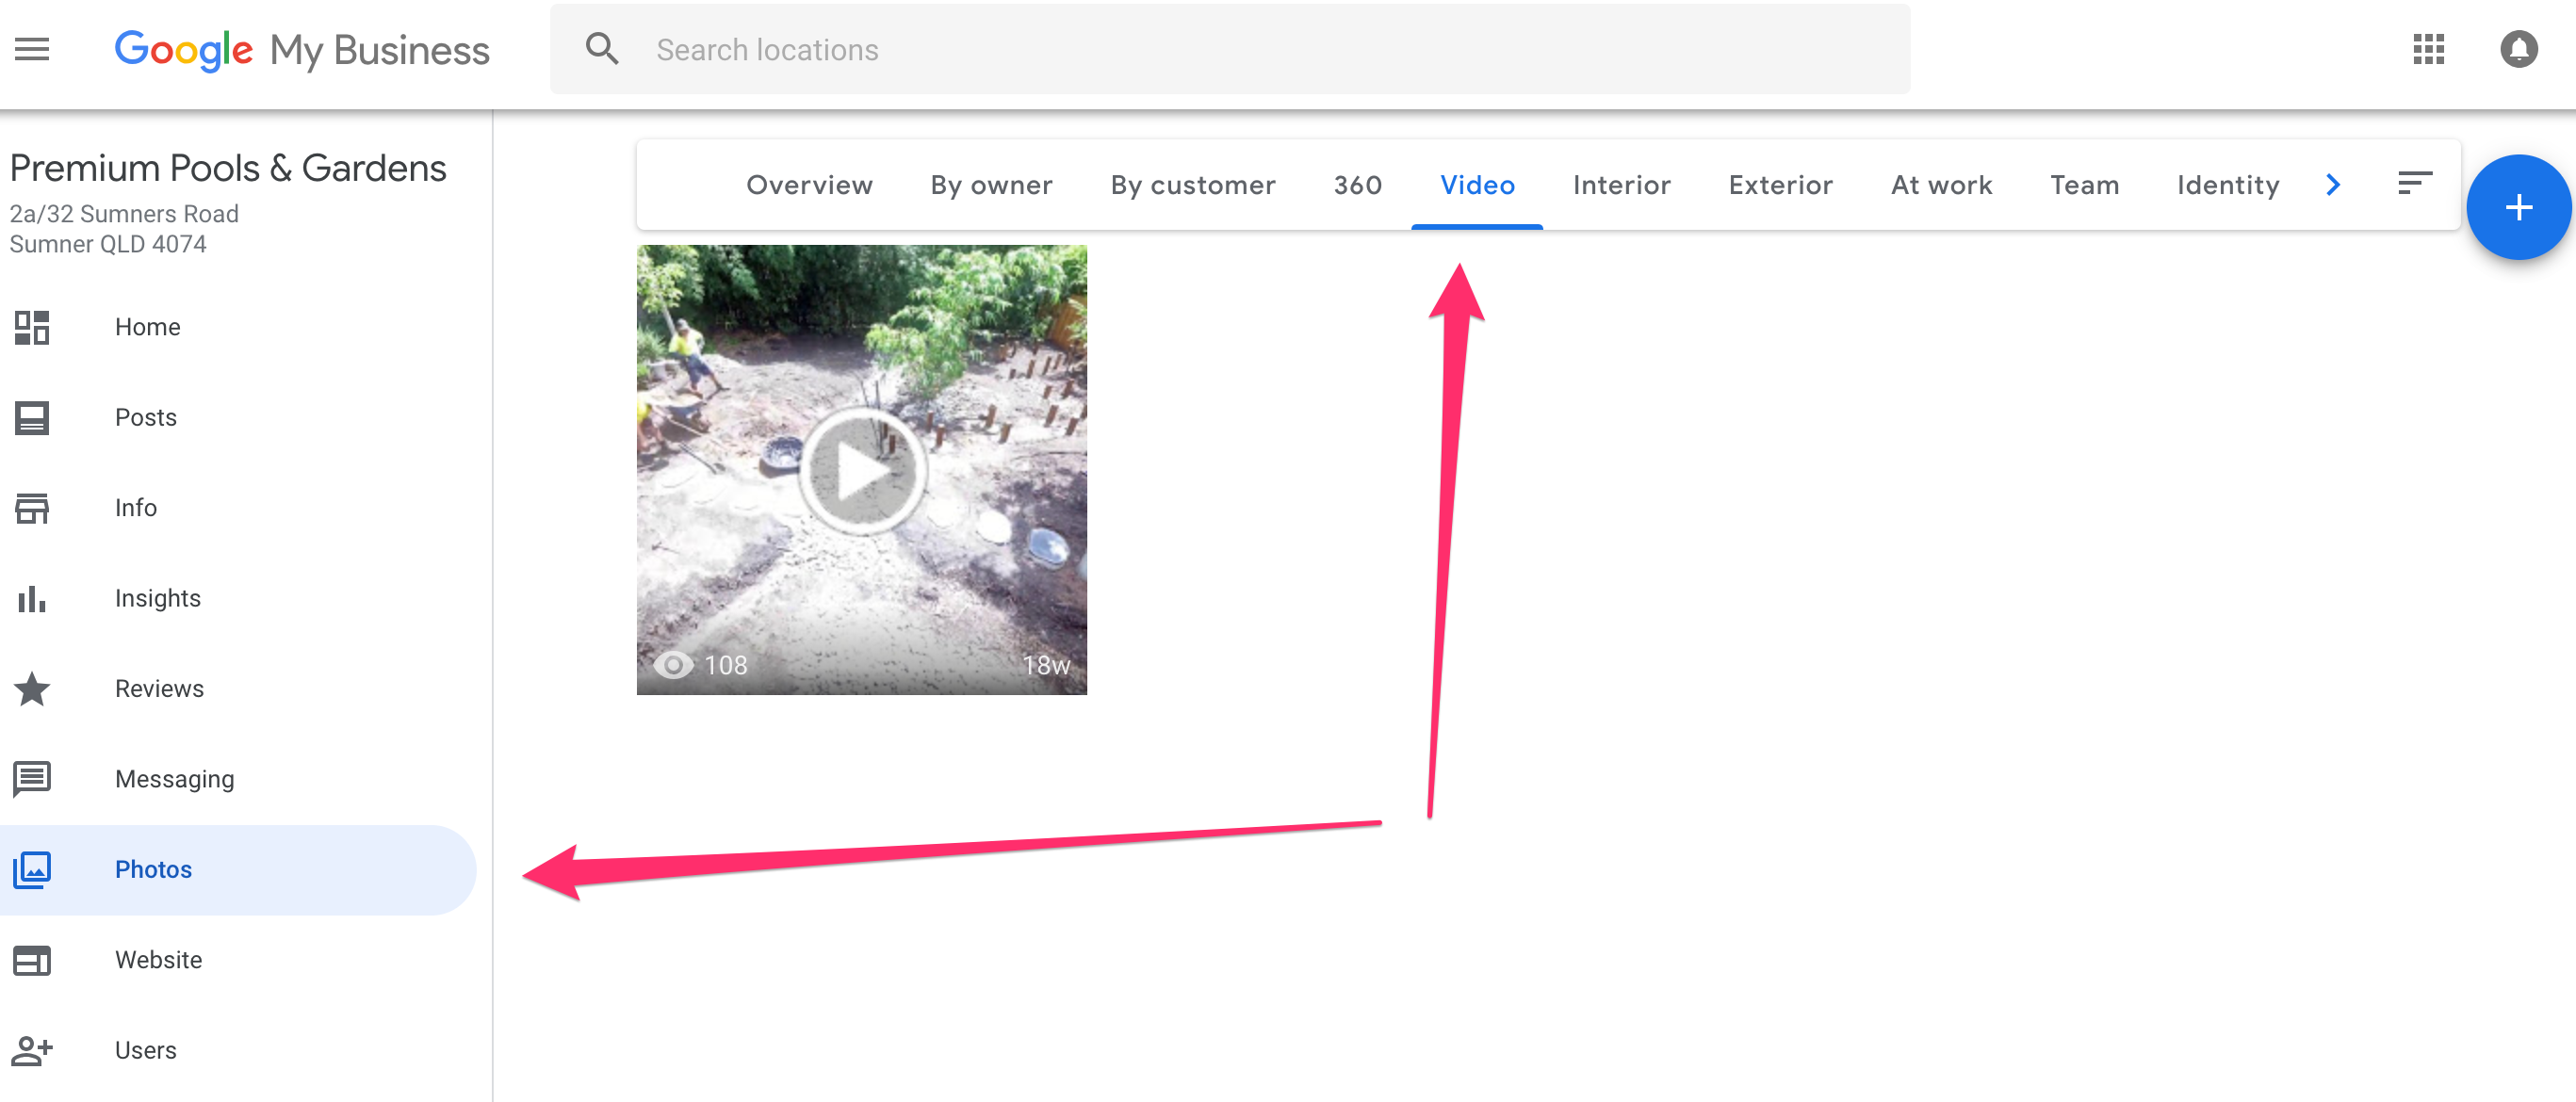Click the Posts sidebar icon
Screen dimensions: 2576x1102
coord(32,417)
